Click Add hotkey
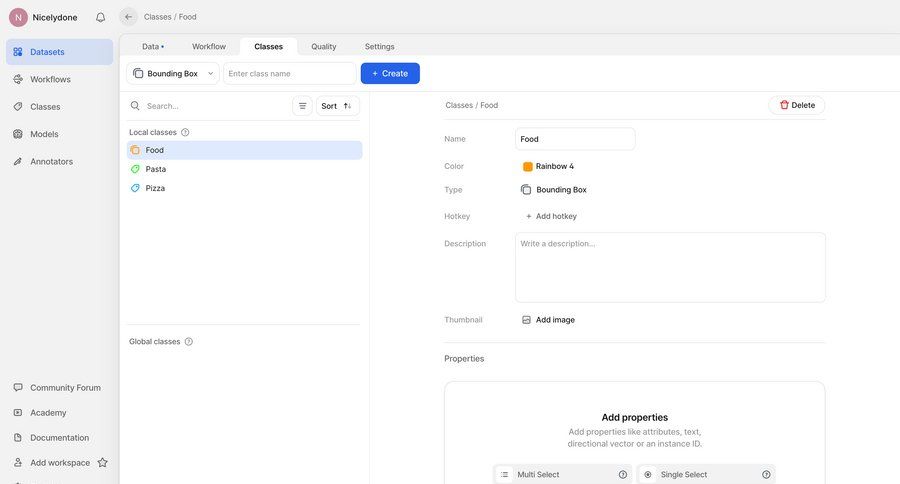This screenshot has width=900, height=484. [552, 216]
